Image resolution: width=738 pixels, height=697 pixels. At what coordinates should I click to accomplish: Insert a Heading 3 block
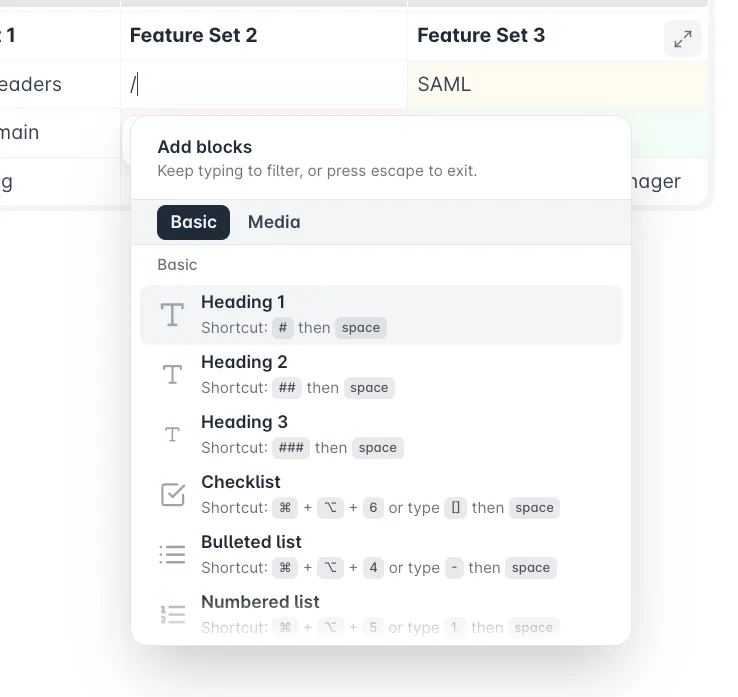(x=381, y=435)
